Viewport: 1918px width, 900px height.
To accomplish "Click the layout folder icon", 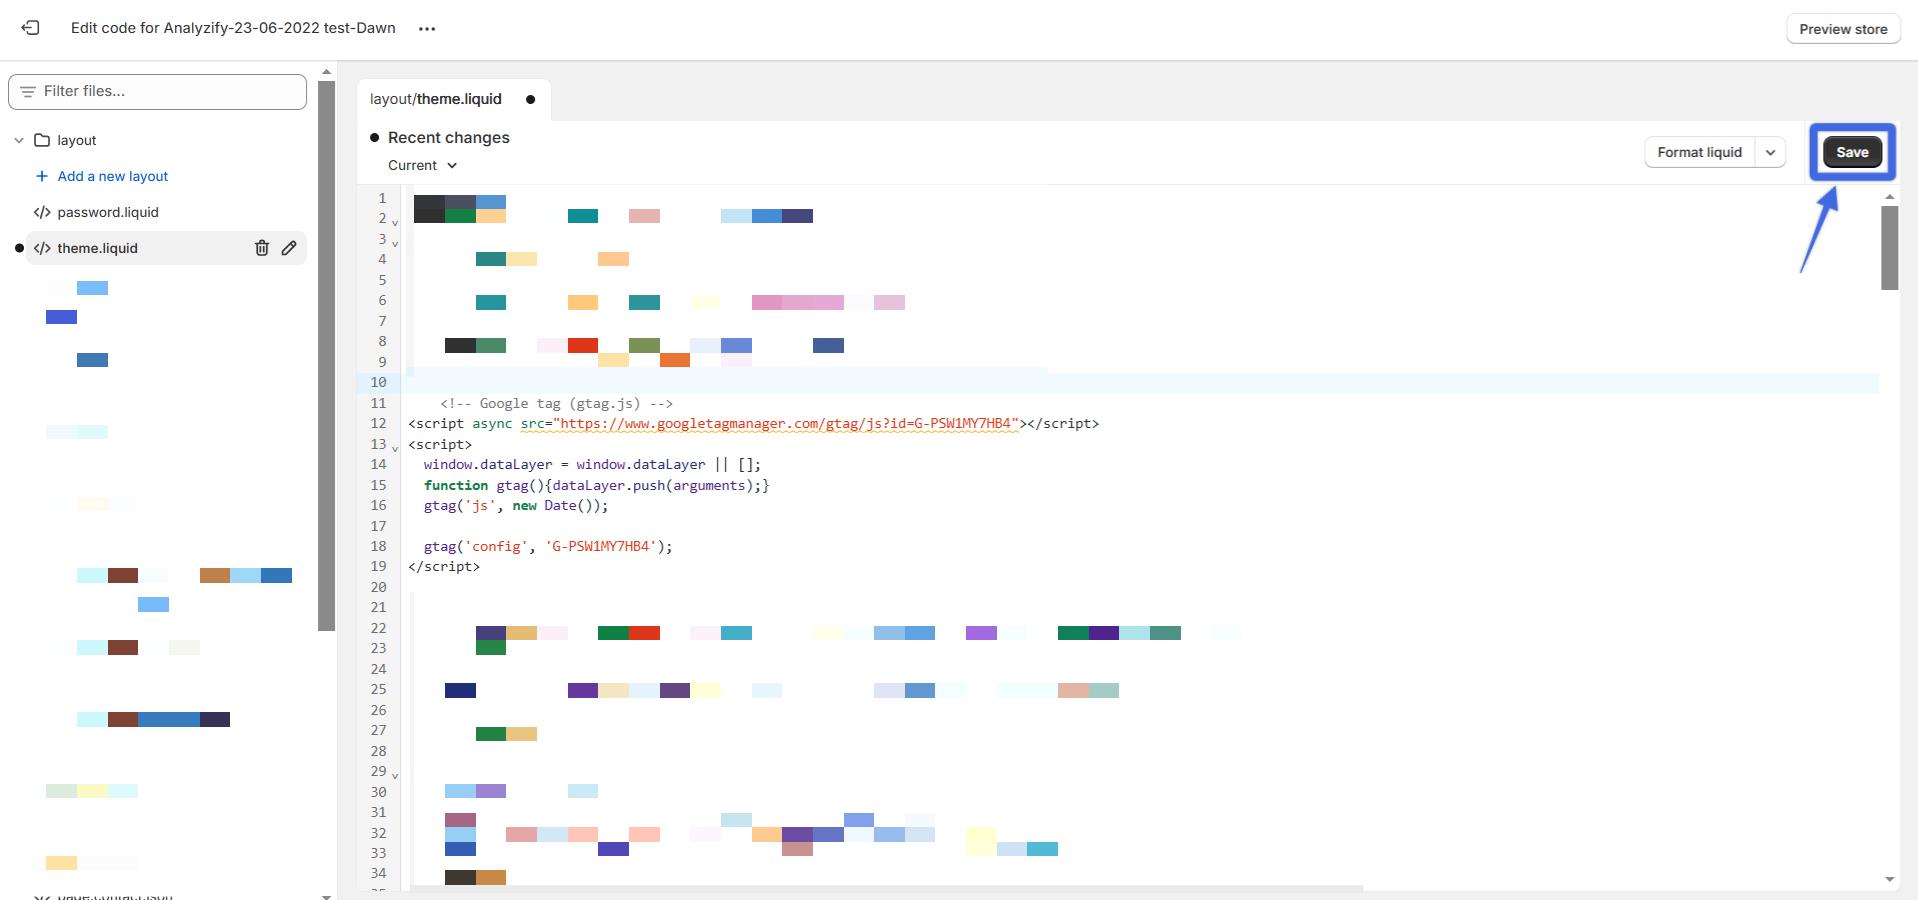I will (x=42, y=140).
